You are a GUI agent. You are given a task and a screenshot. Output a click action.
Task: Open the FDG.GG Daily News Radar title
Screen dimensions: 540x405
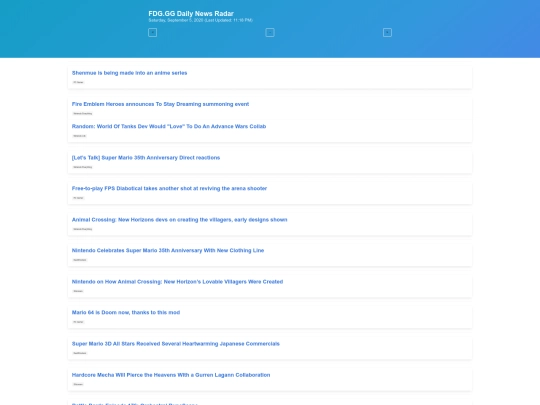(191, 13)
